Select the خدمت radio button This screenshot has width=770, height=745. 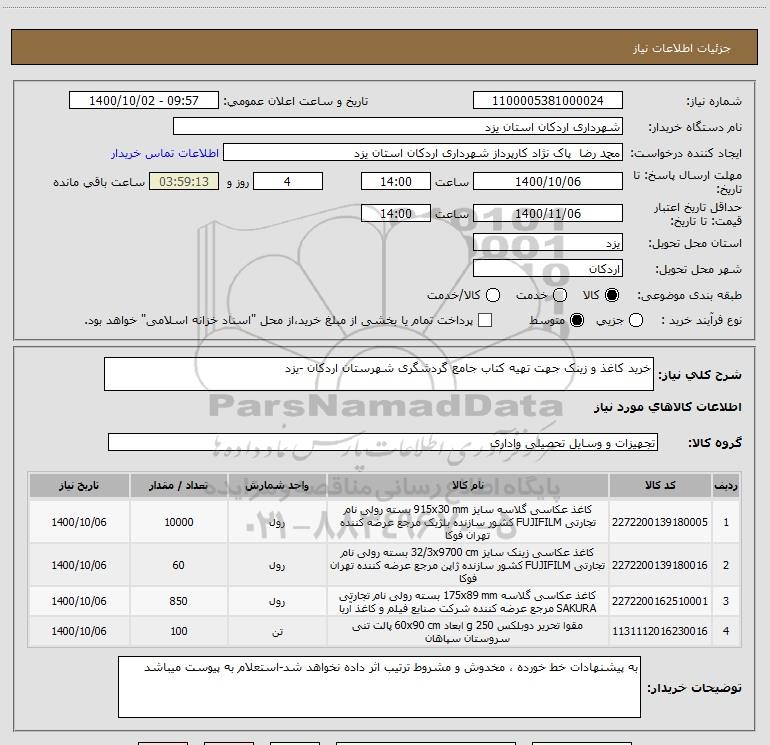pyautogui.click(x=560, y=295)
